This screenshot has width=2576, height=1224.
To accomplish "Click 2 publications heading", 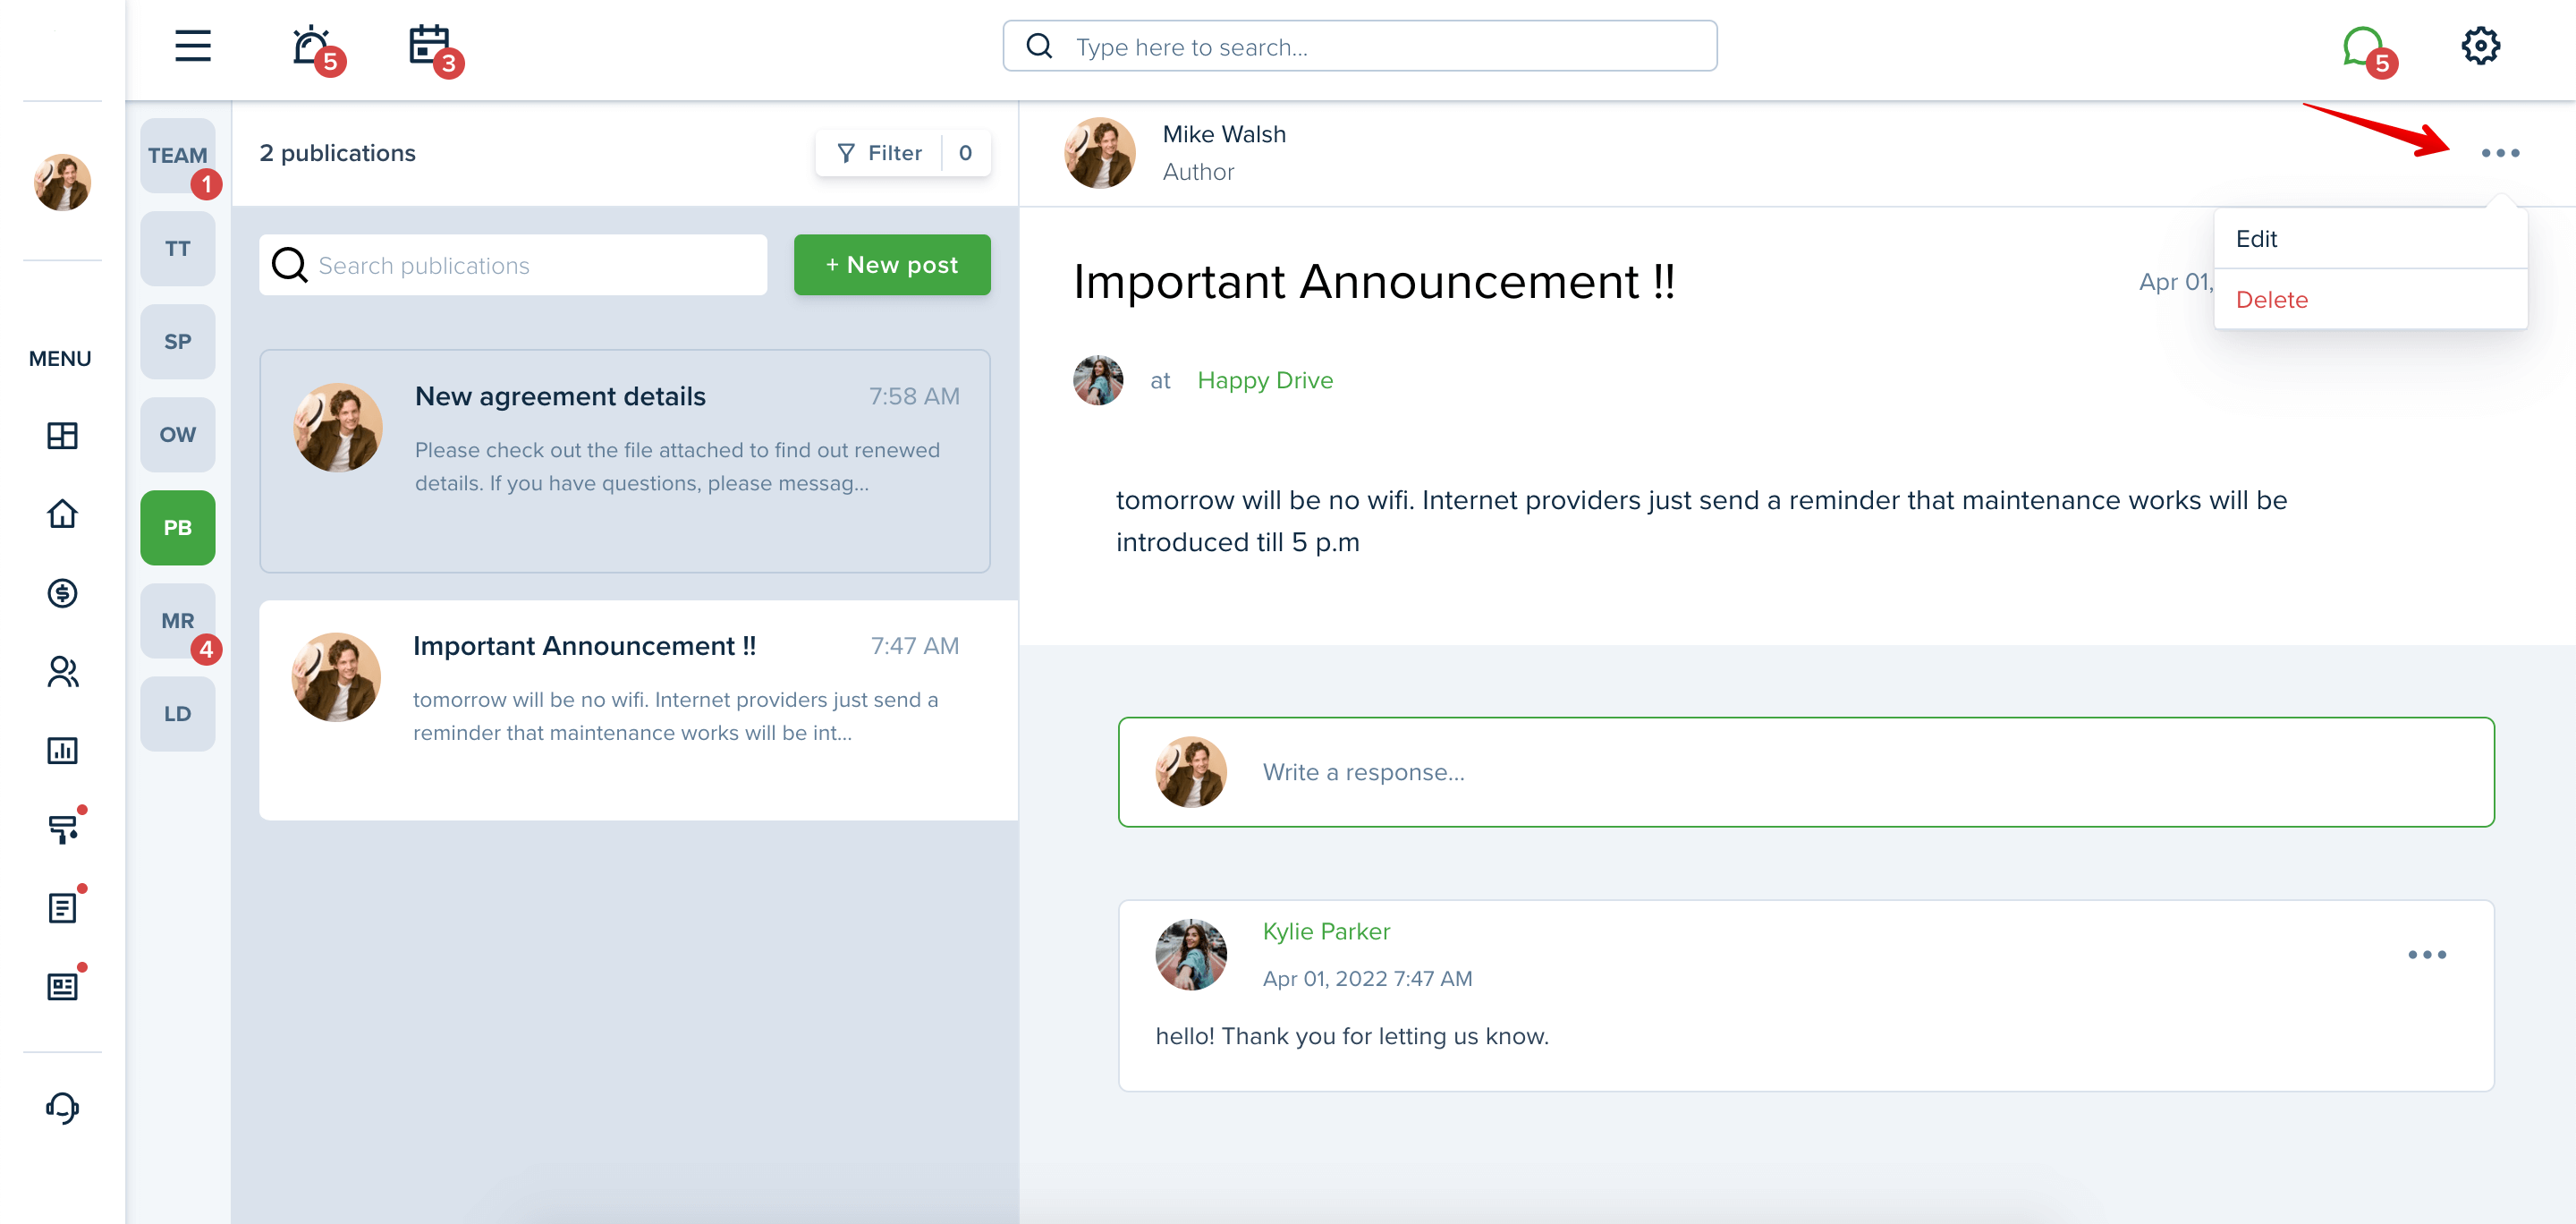I will click(x=337, y=153).
